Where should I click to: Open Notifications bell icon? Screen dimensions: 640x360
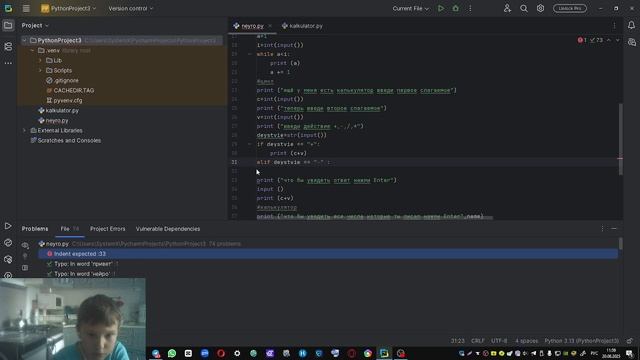point(631,25)
